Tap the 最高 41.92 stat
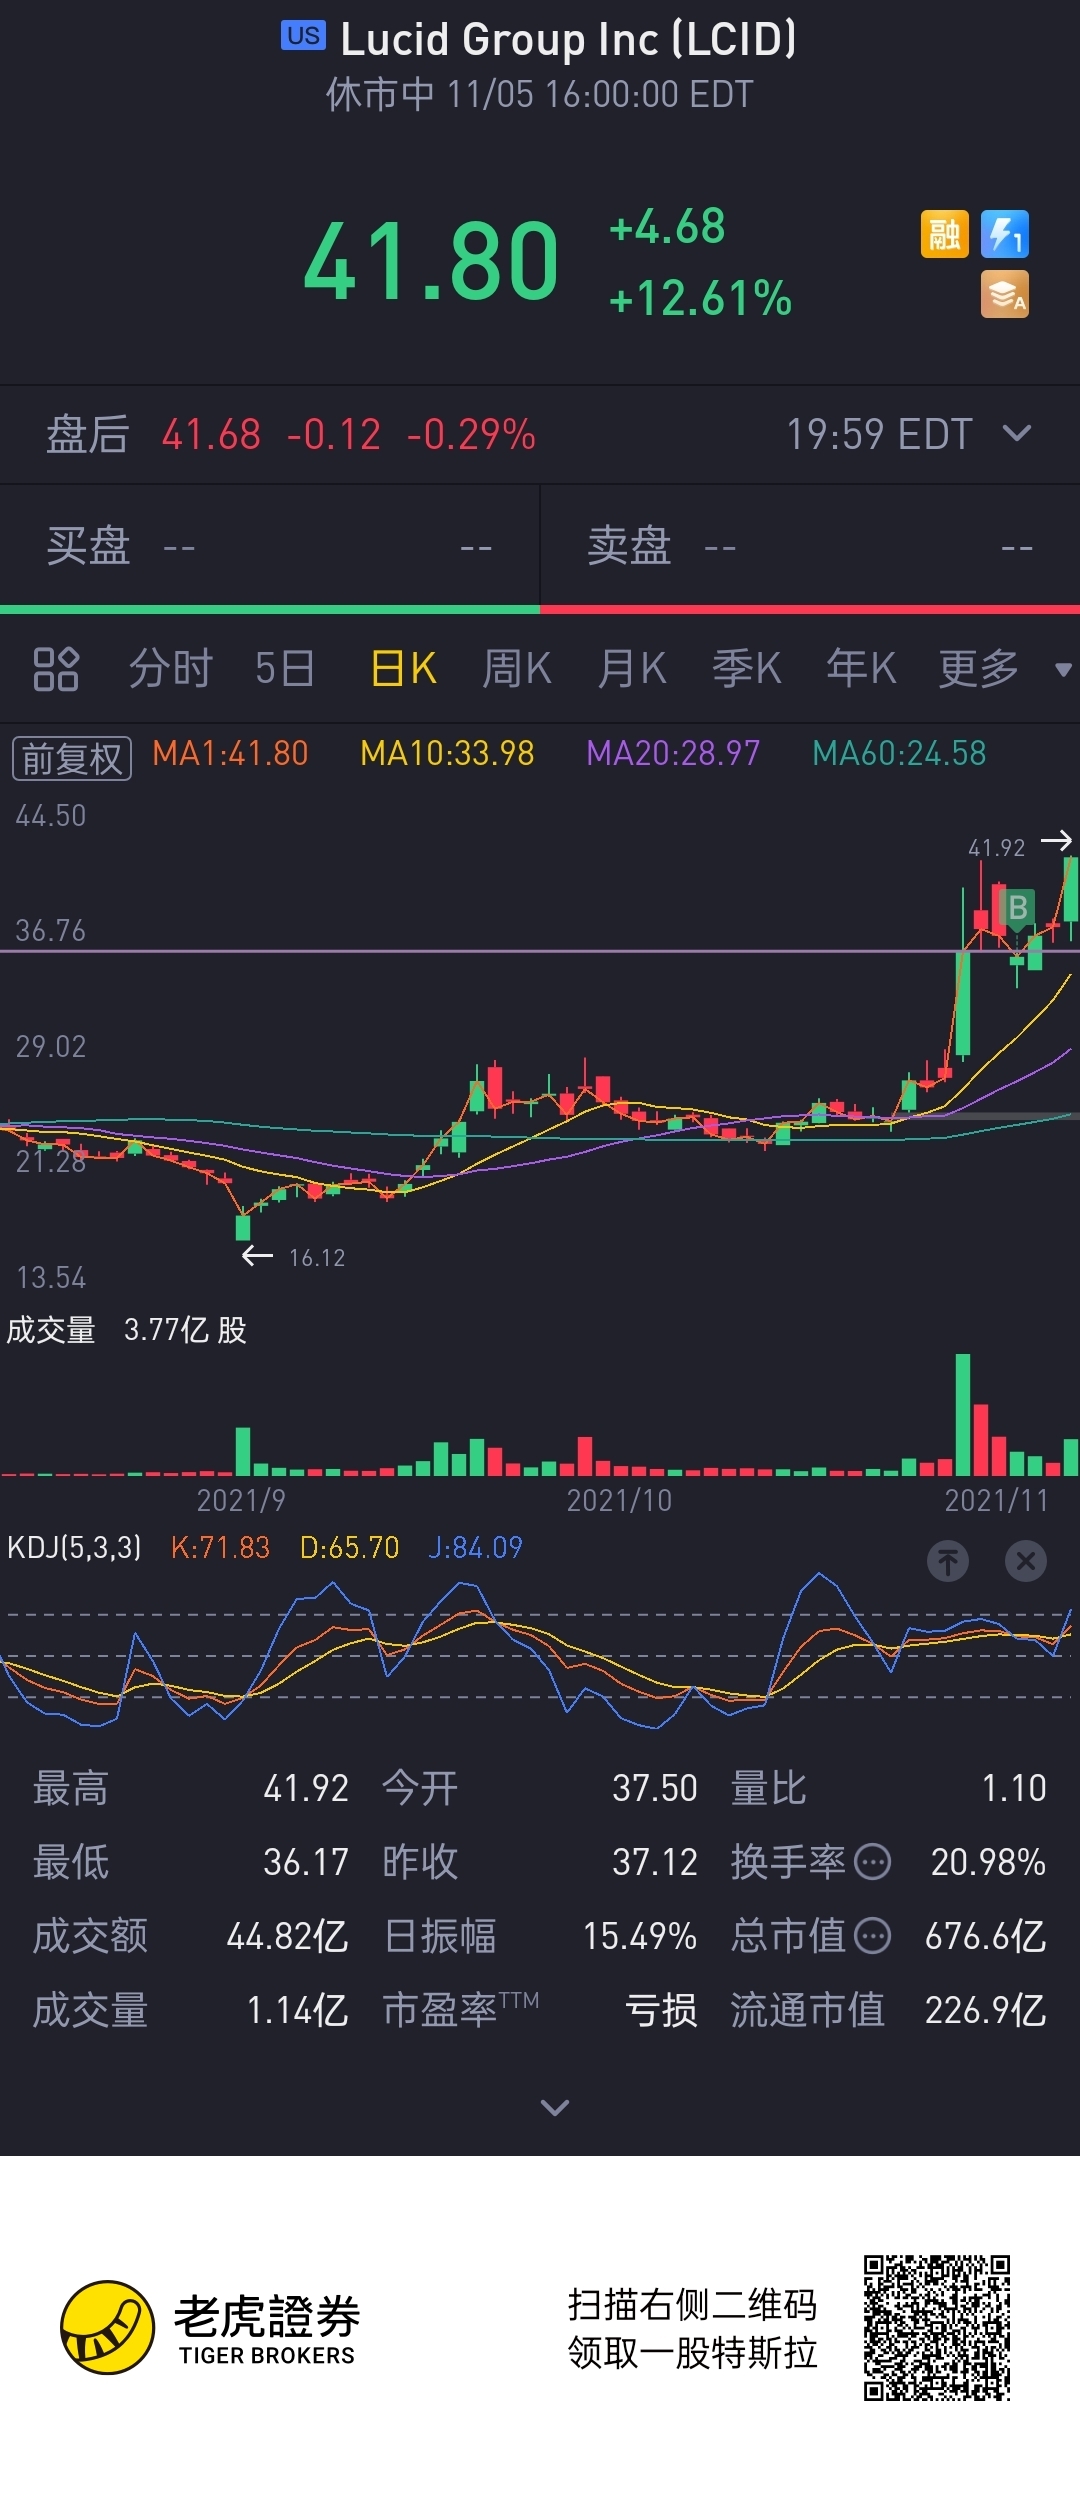 (x=191, y=1788)
